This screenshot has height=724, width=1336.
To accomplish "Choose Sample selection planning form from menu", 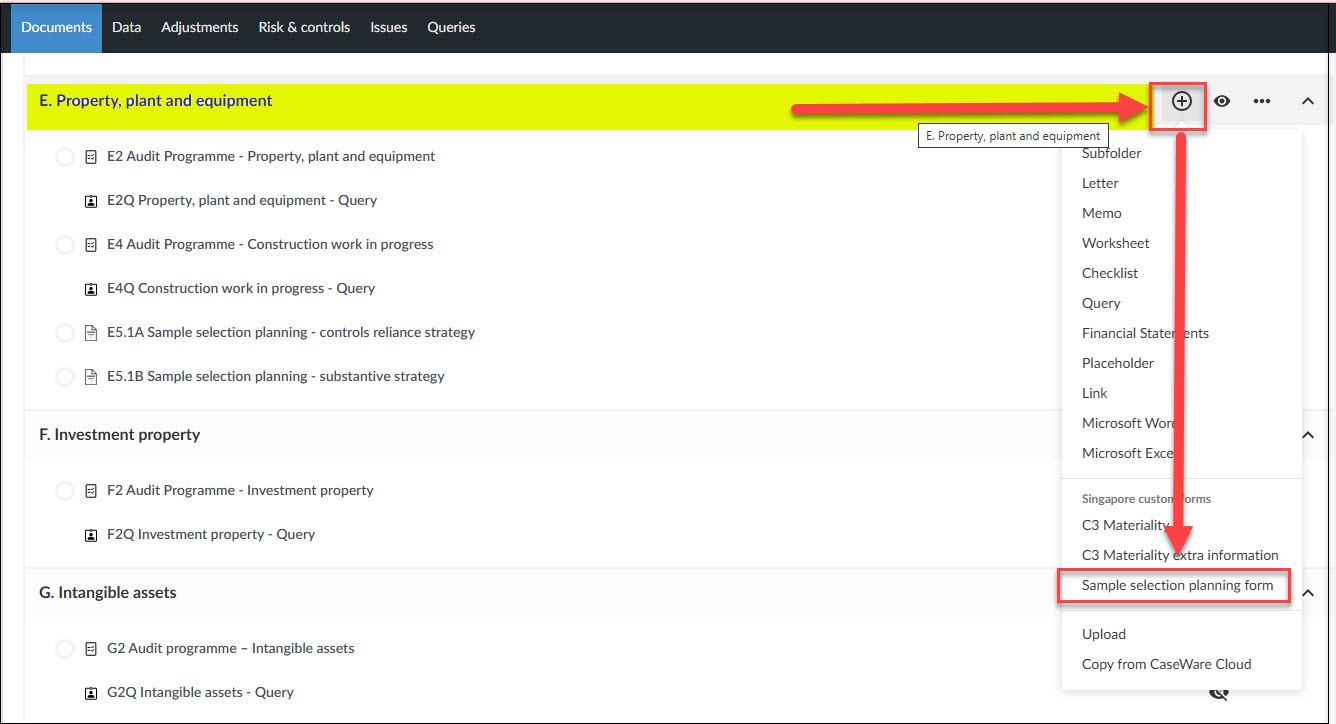I will (1177, 585).
